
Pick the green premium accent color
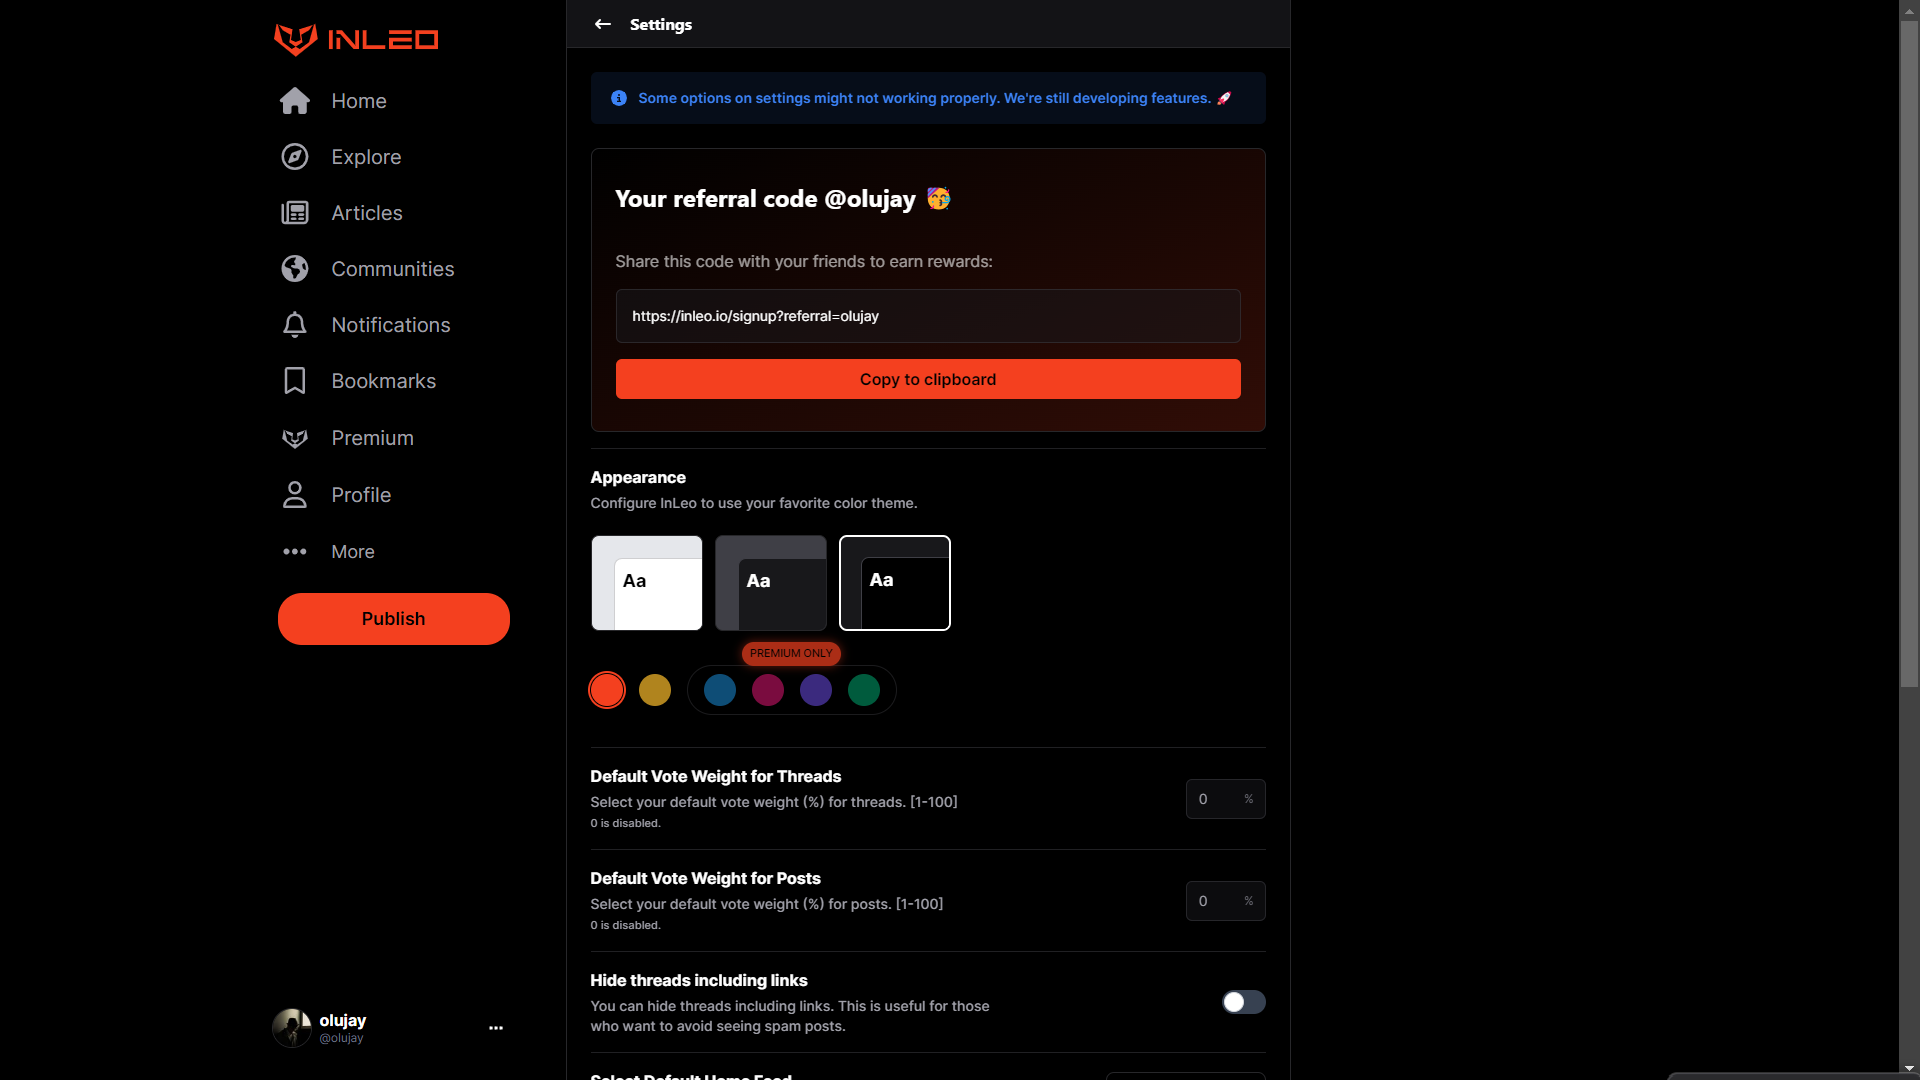coord(864,690)
